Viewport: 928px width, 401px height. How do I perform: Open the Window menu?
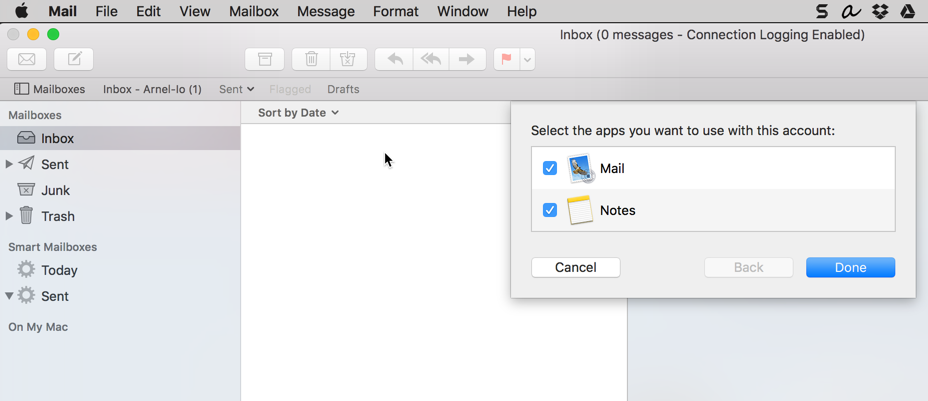463,11
